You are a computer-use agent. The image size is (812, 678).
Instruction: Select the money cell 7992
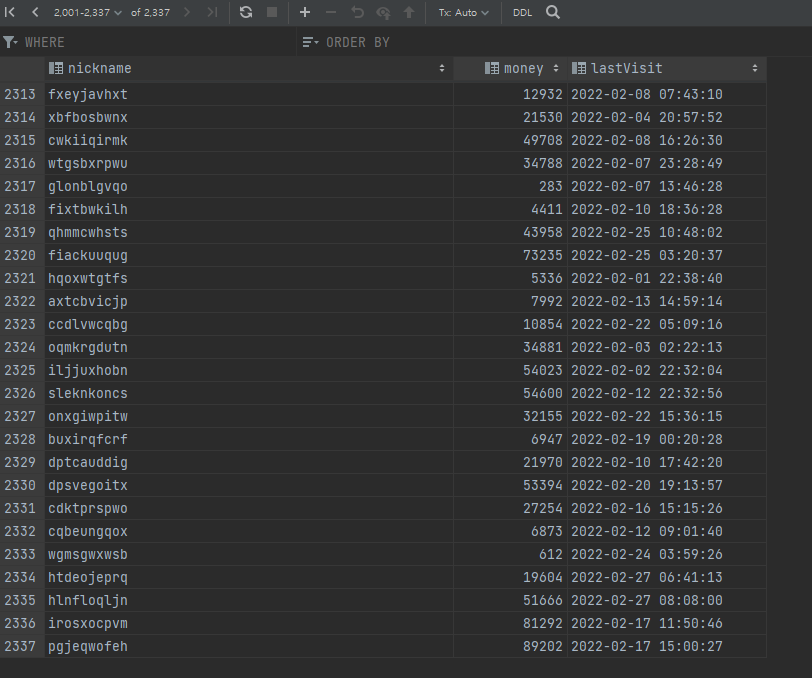(x=511, y=301)
